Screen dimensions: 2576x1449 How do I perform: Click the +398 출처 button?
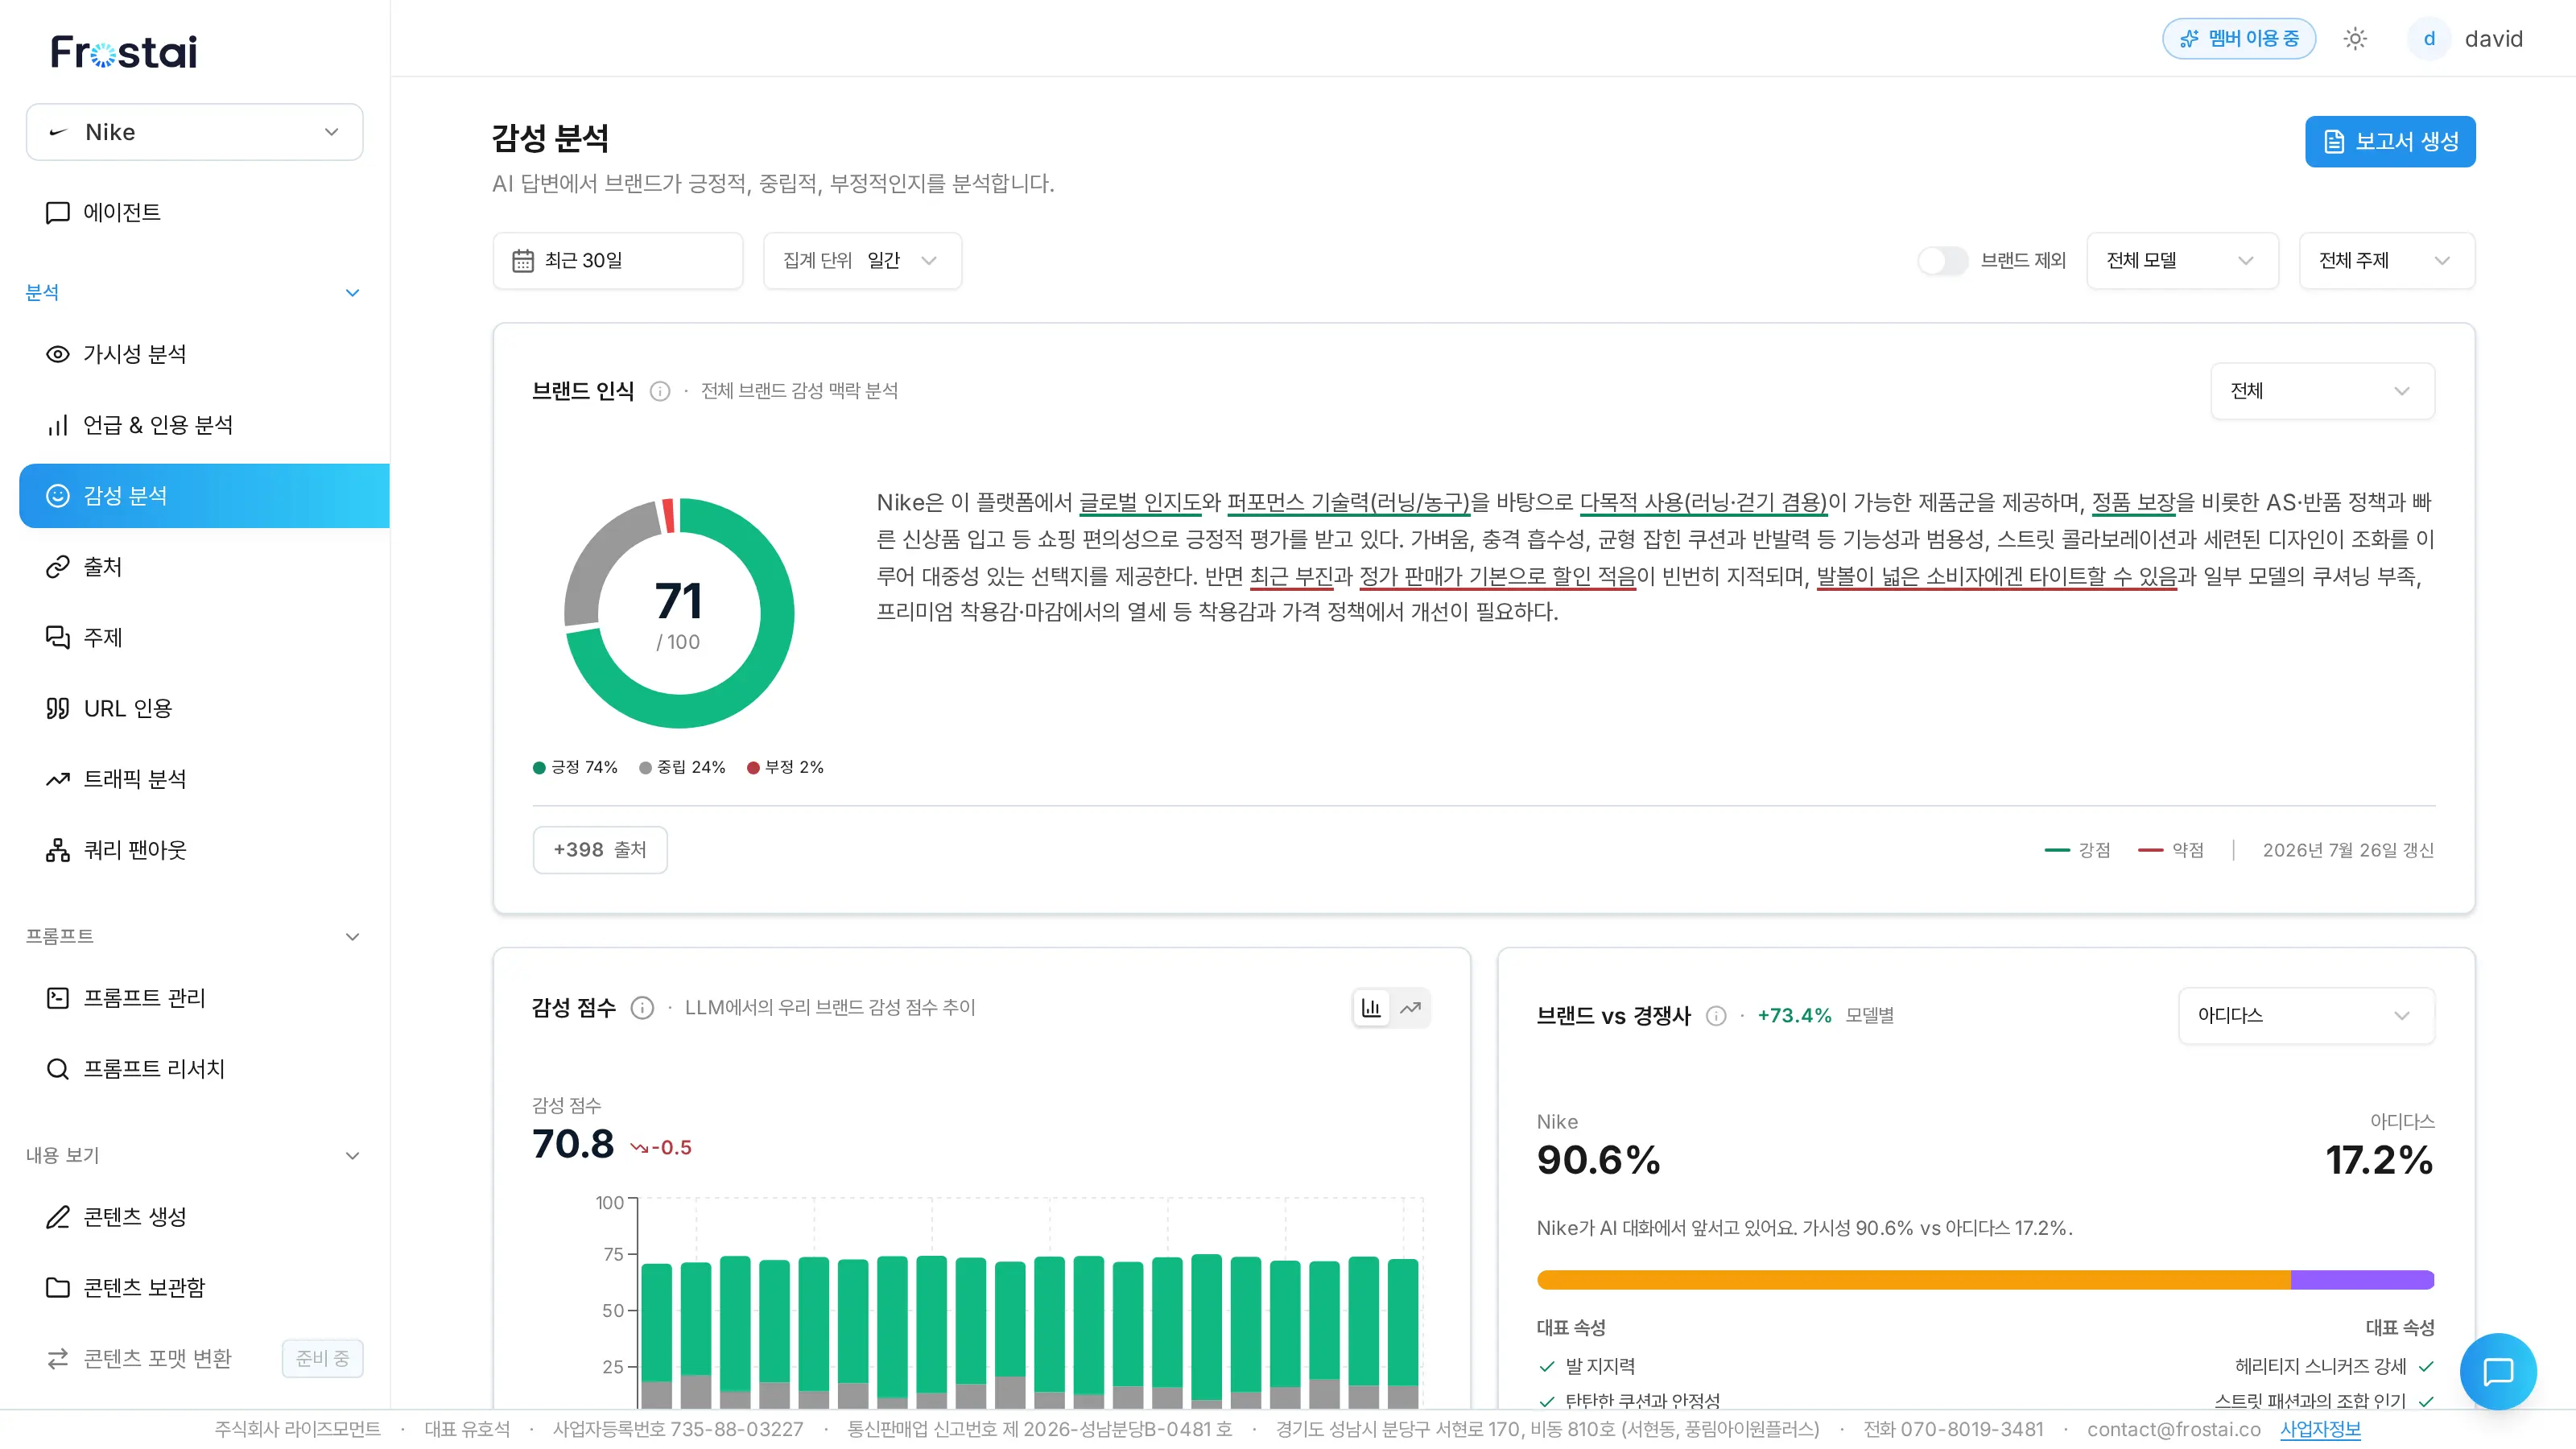tap(600, 850)
